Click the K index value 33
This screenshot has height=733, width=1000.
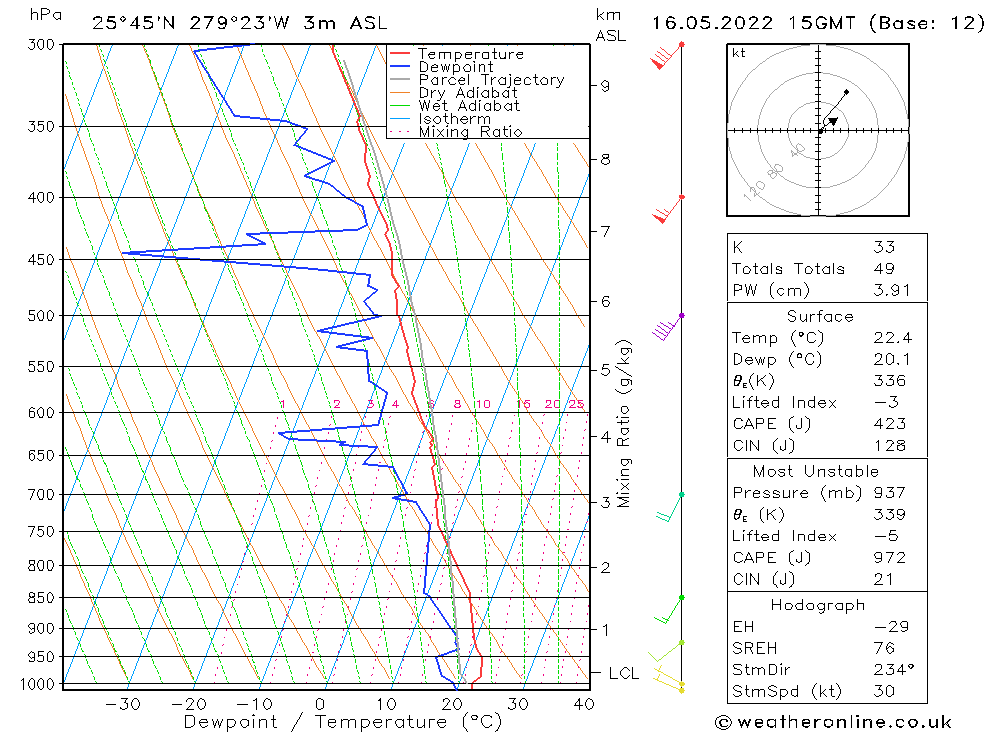pyautogui.click(x=885, y=247)
